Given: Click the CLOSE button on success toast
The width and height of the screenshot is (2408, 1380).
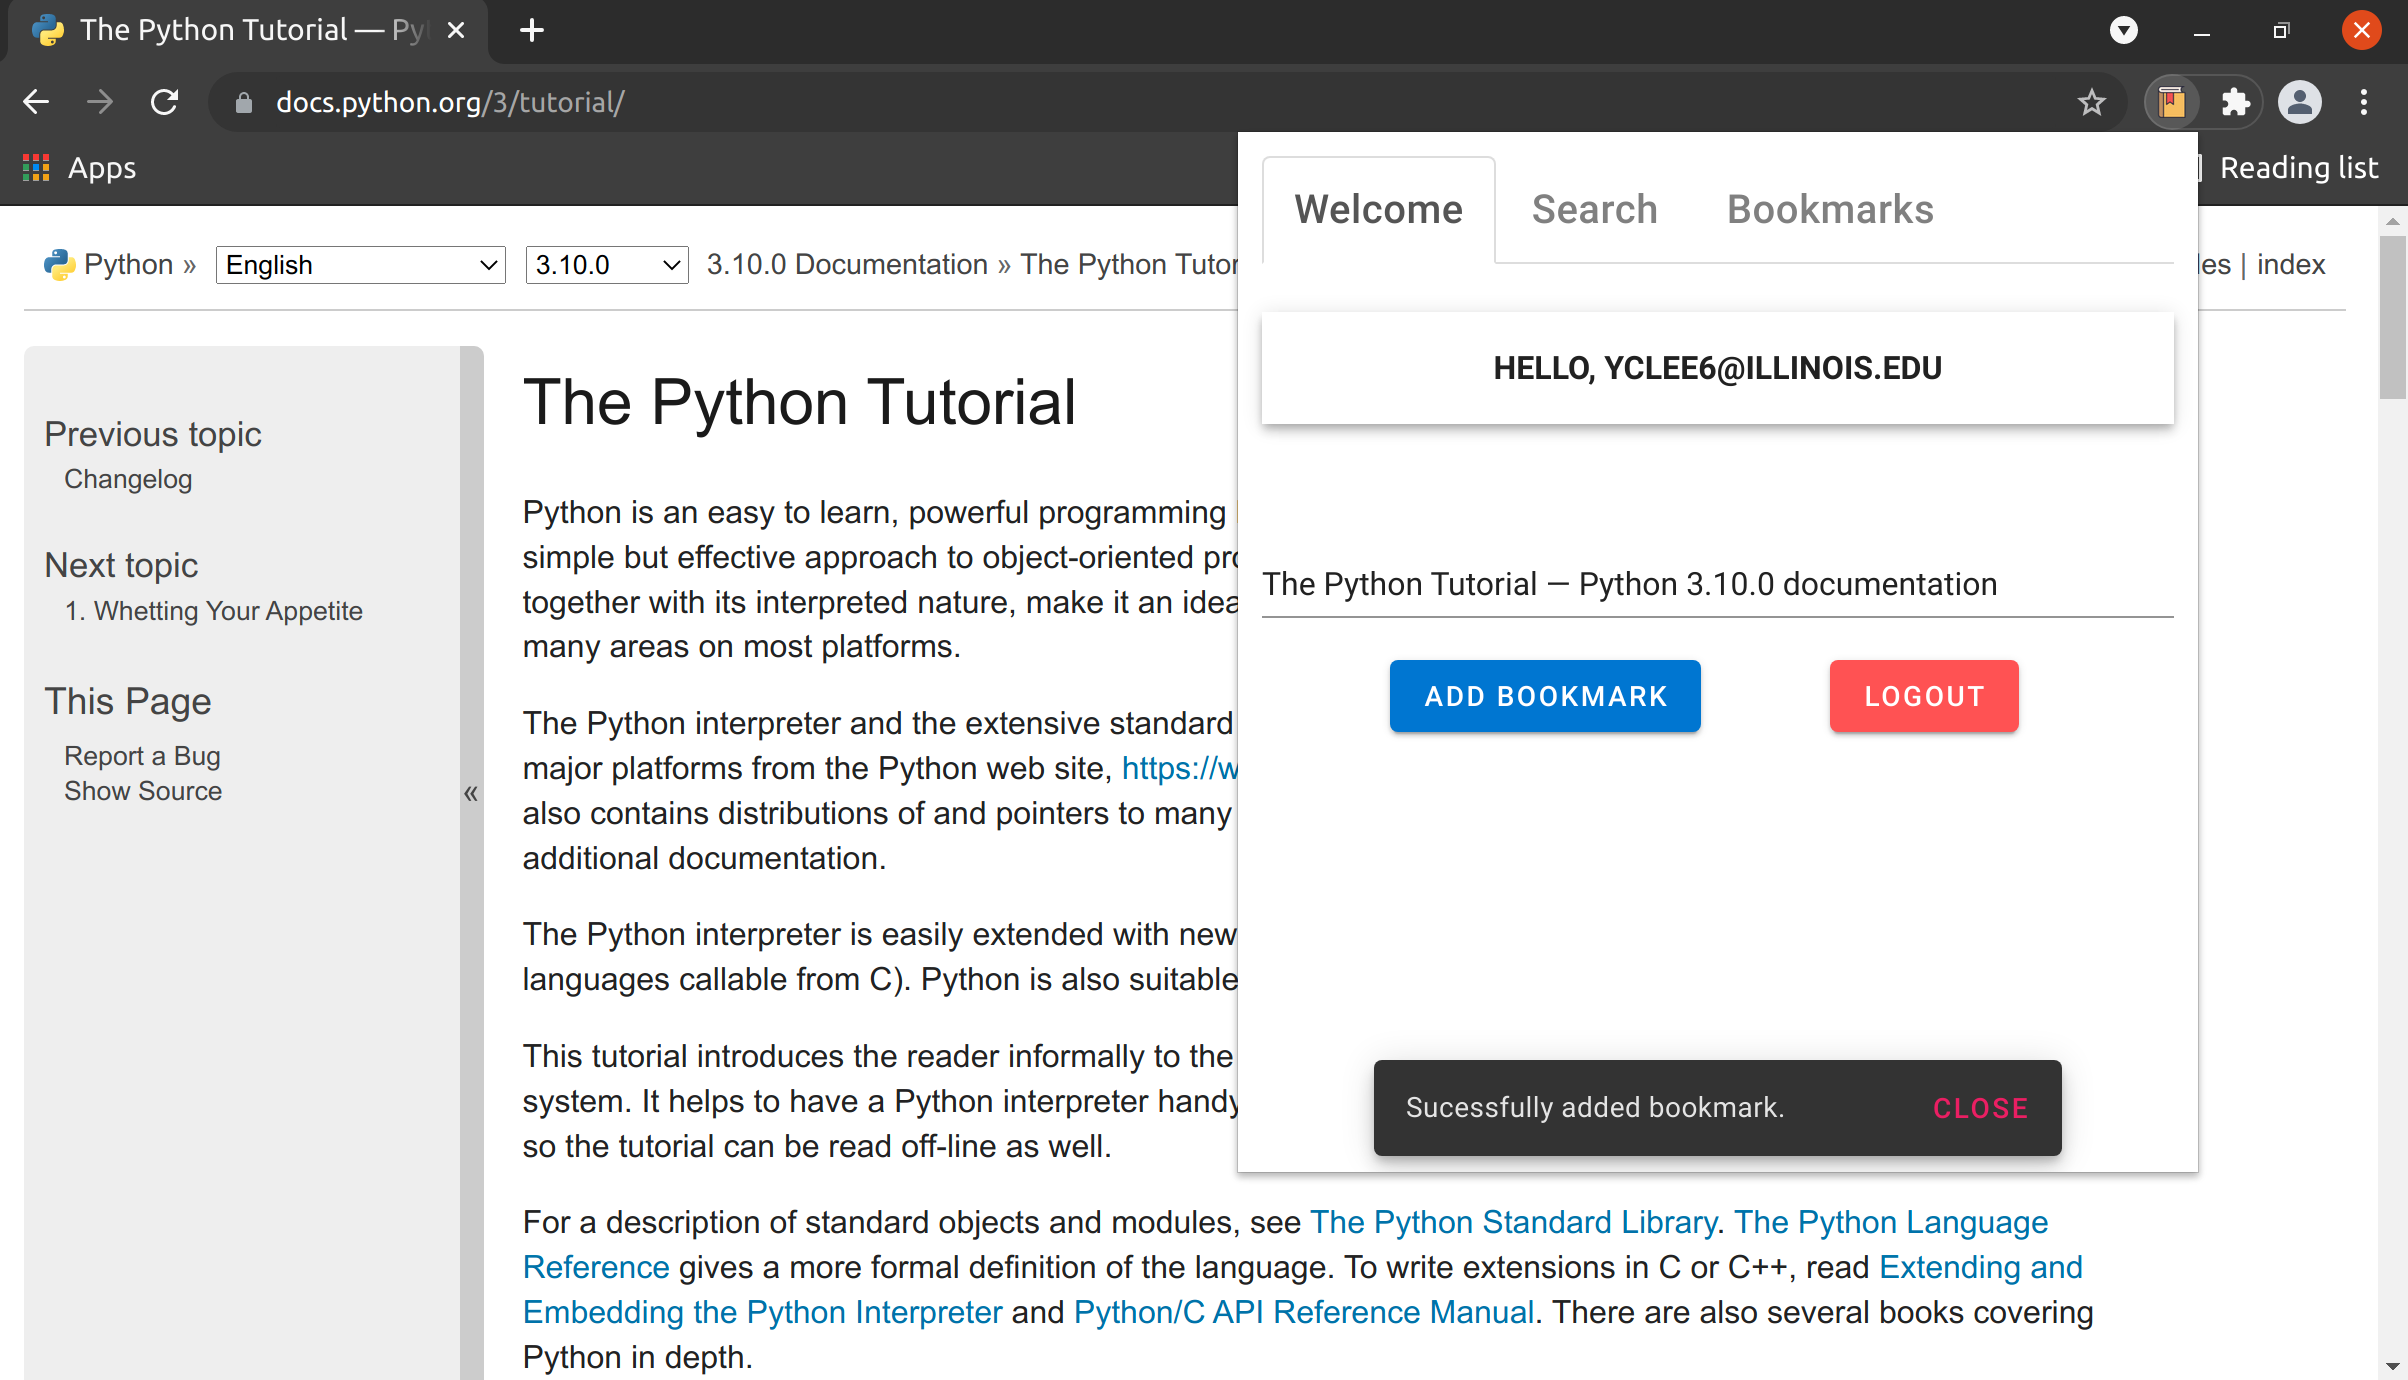Looking at the screenshot, I should click(1981, 1107).
